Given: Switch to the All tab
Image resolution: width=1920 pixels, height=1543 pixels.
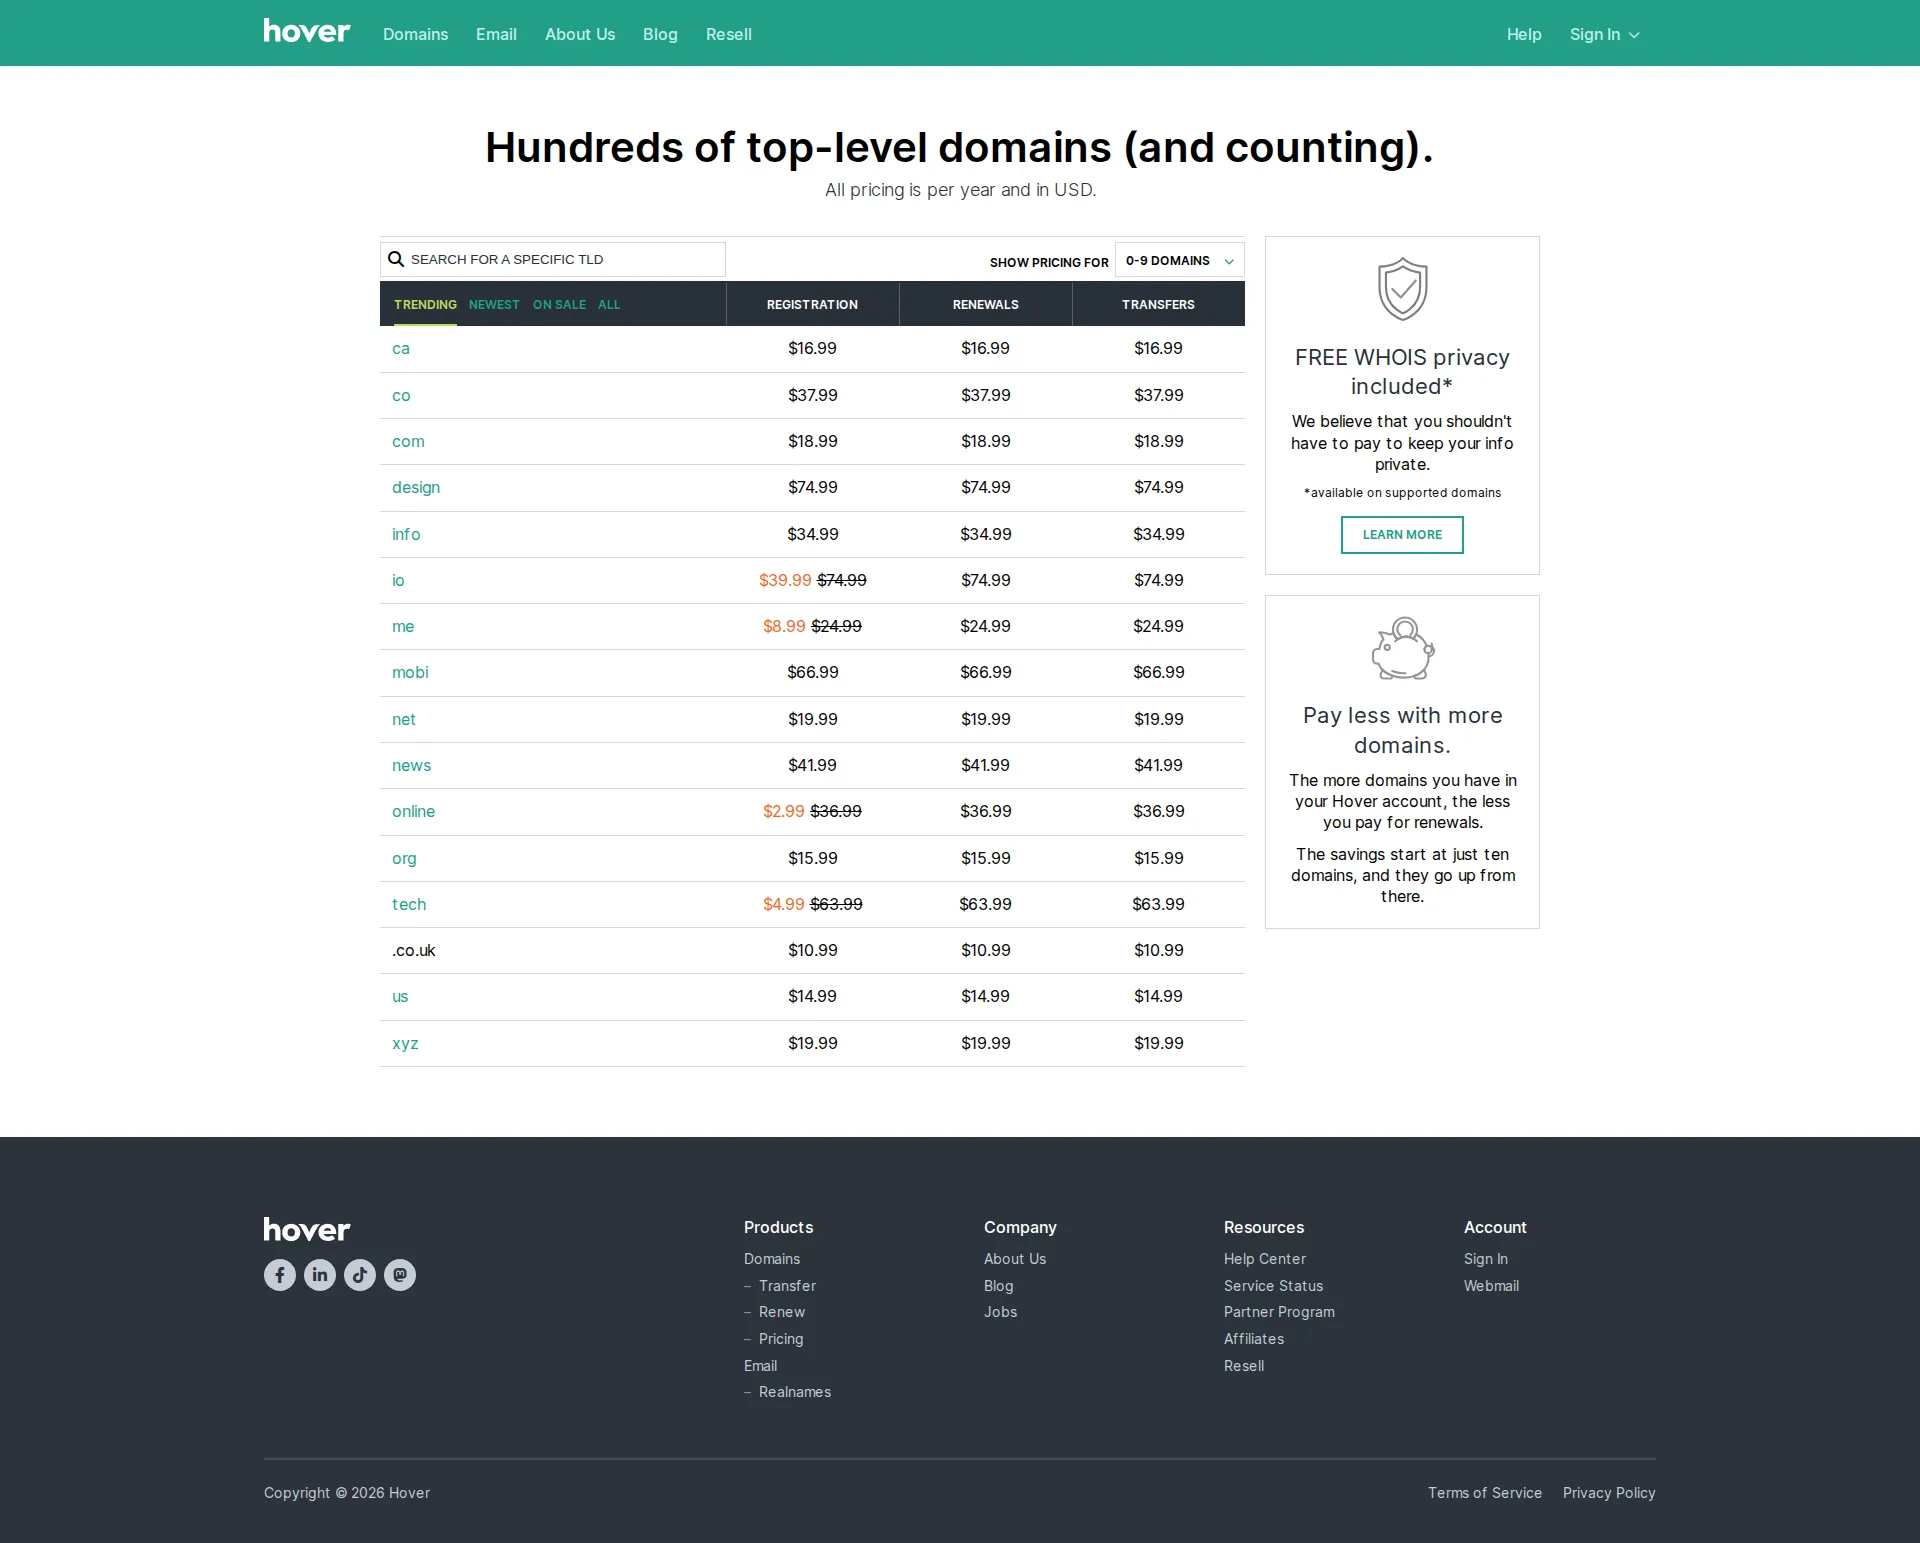Looking at the screenshot, I should point(609,304).
